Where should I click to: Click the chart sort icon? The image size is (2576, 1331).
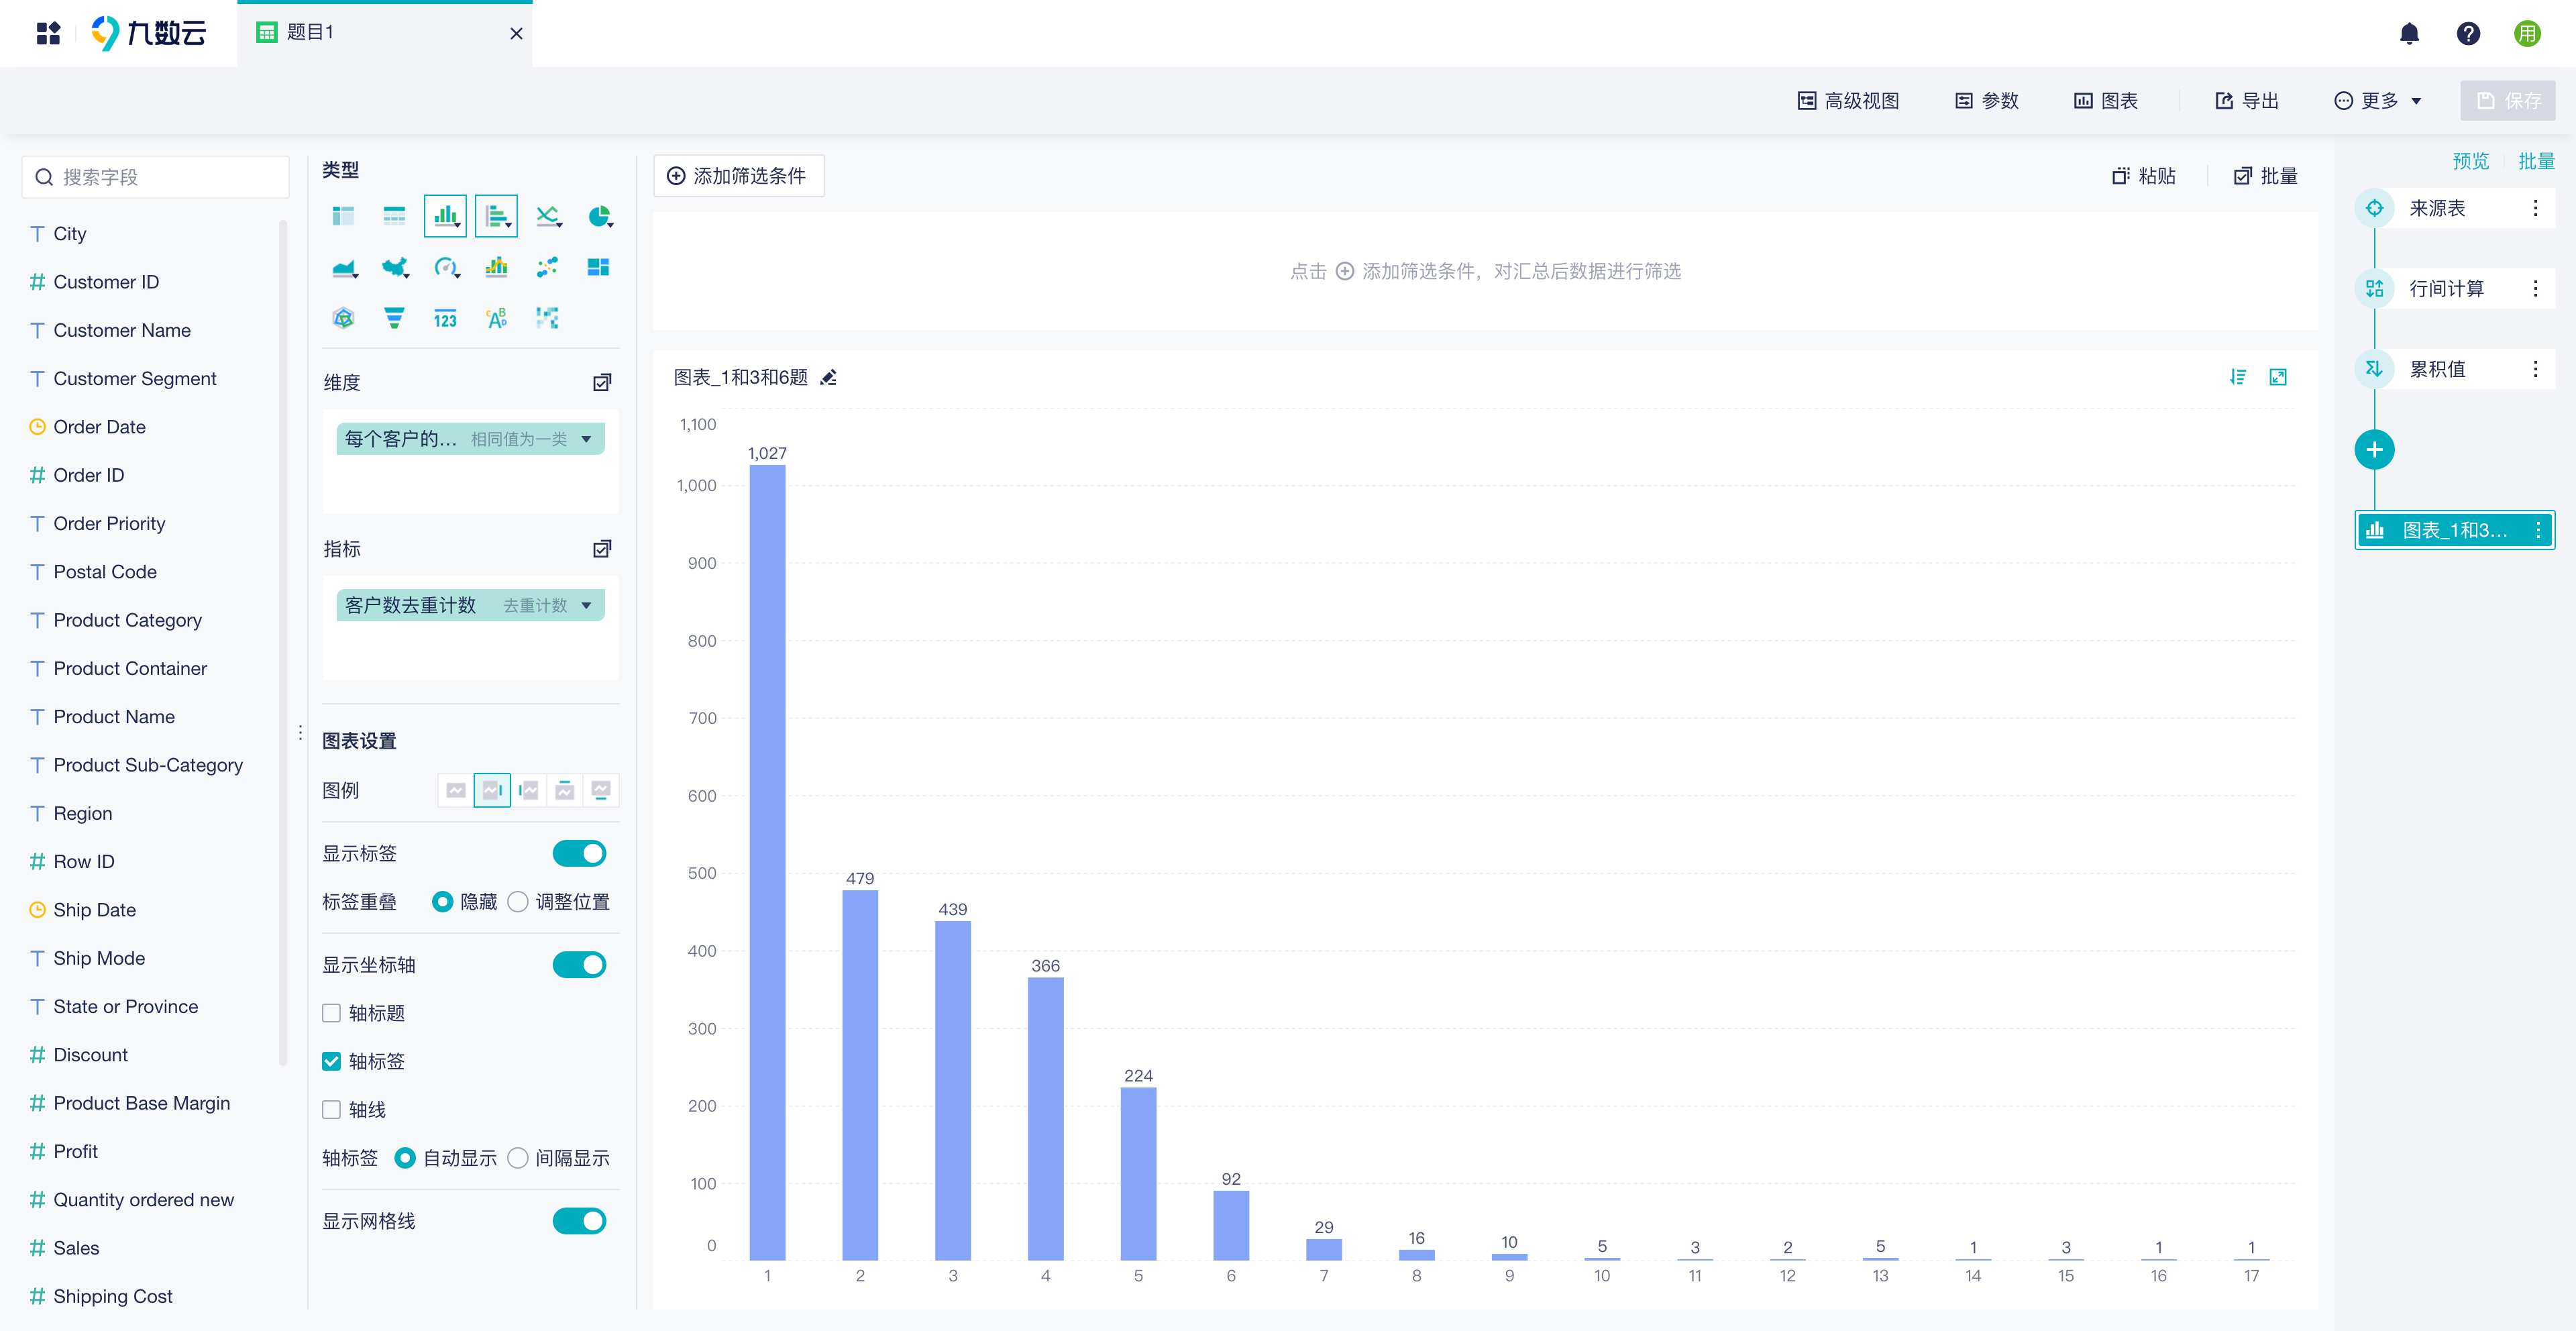2238,377
